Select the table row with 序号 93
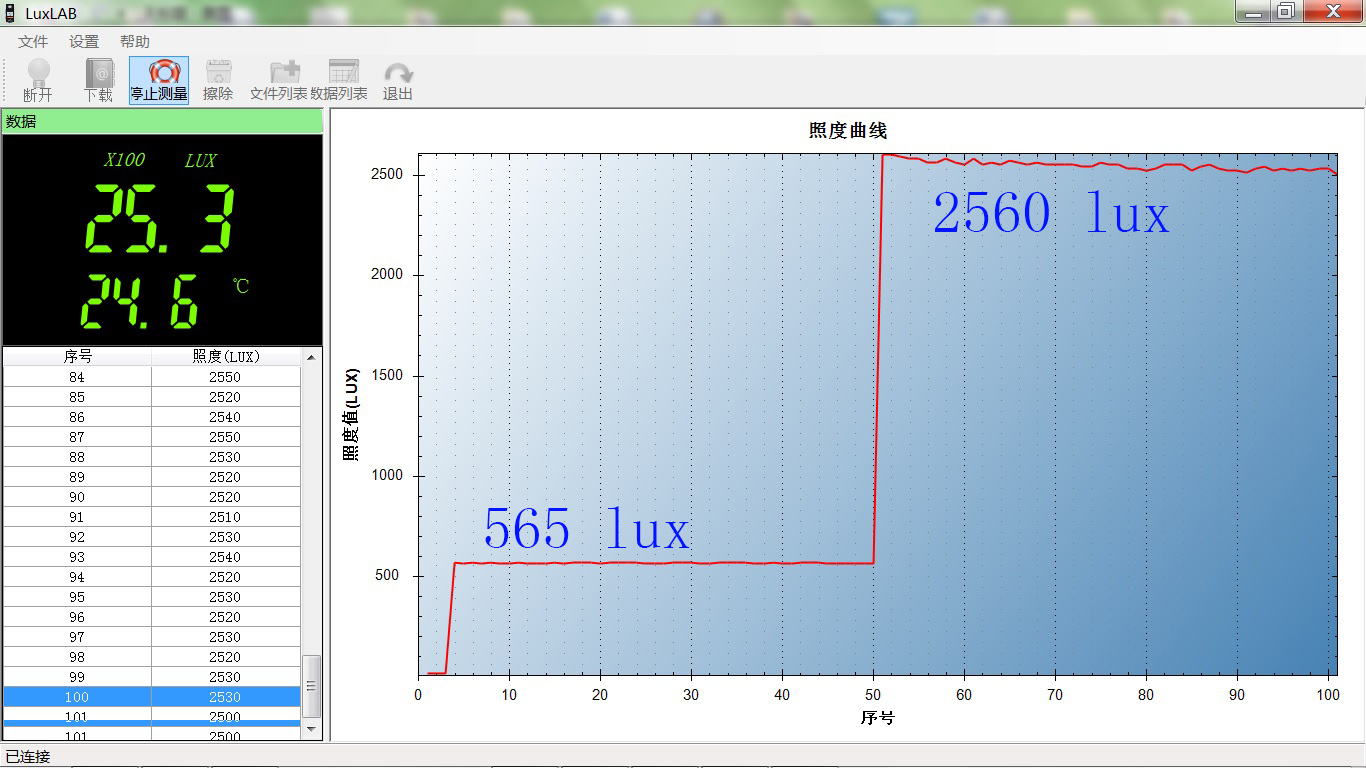 tap(152, 557)
